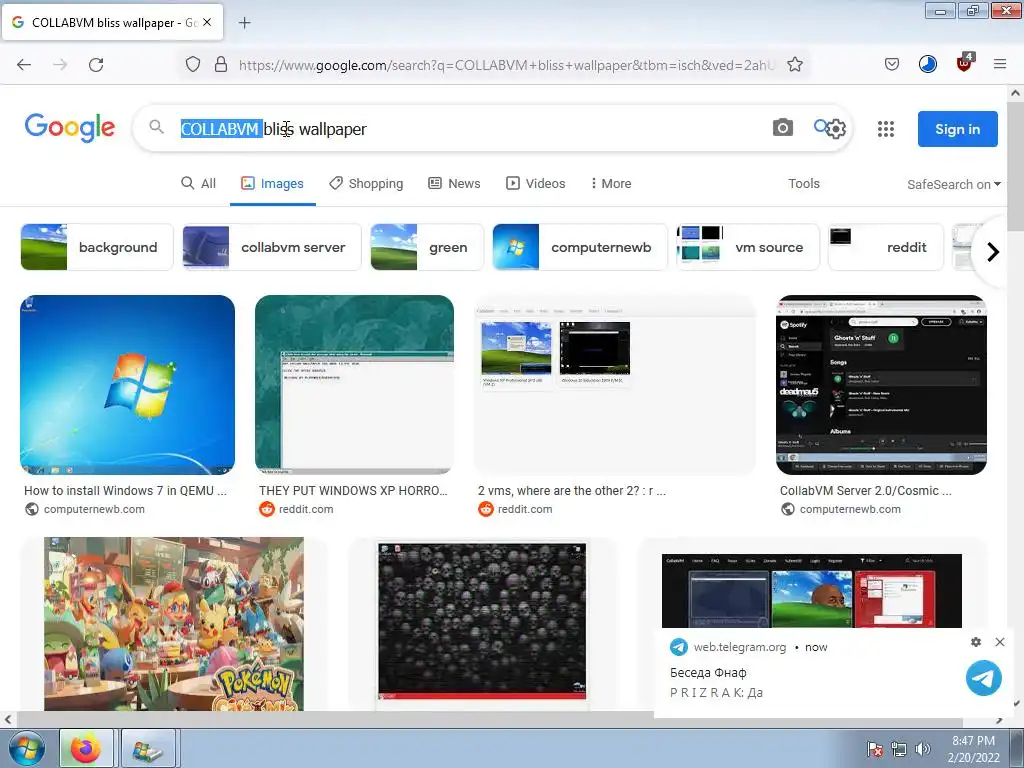Click the vertical scrollbar thumb
This screenshot has width=1024, height=768.
(1015, 167)
